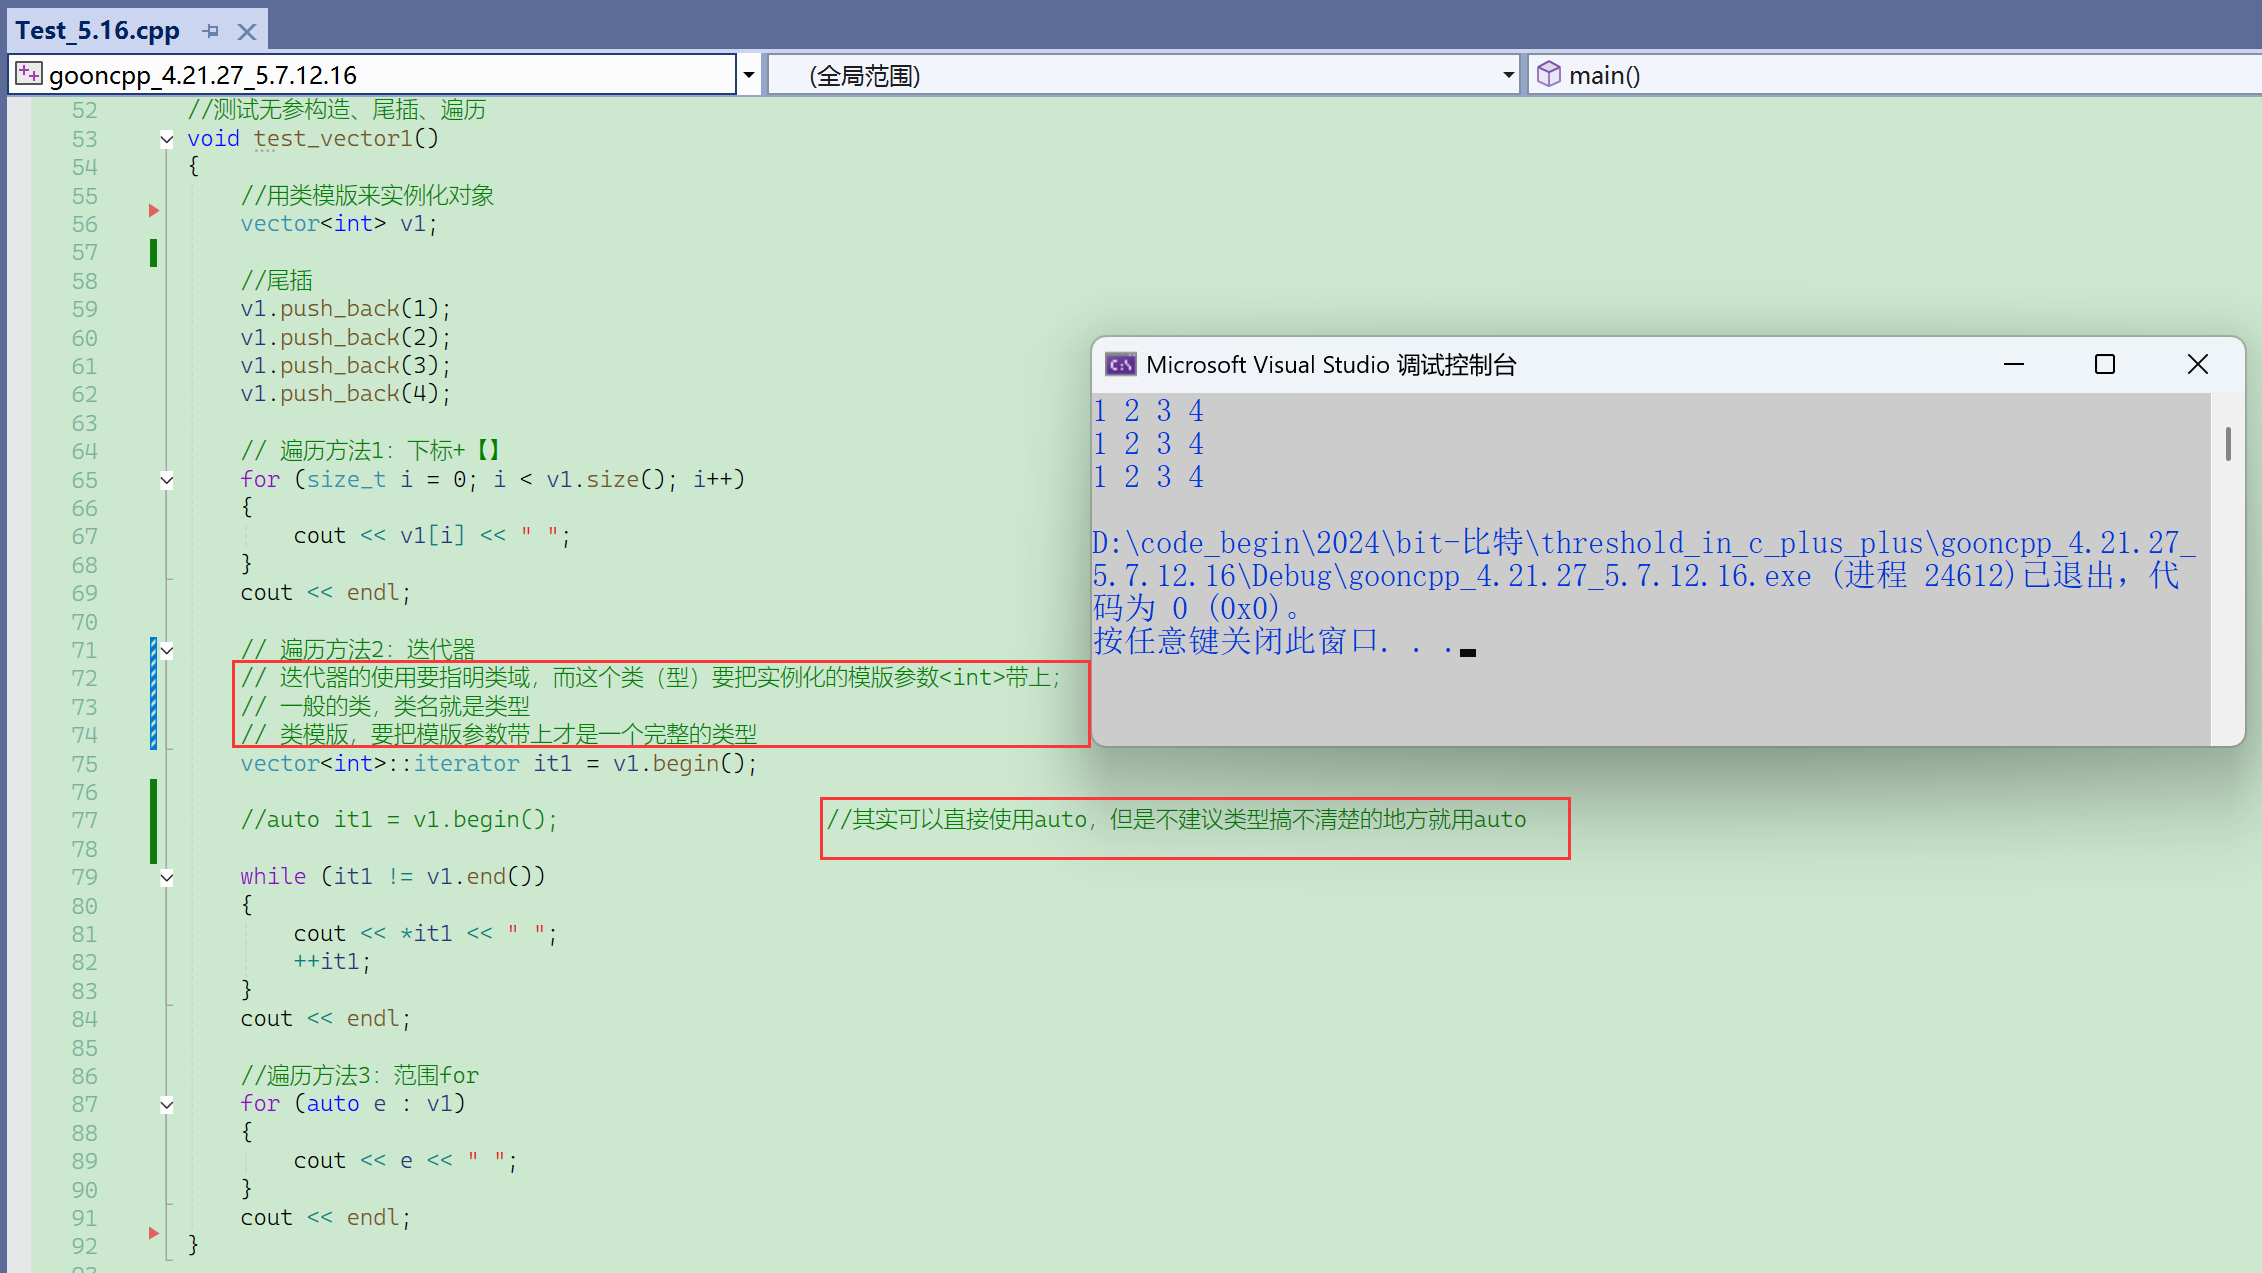Select the Test_5.16.cpp file tab
Image resolution: width=2262 pixels, height=1273 pixels.
tap(98, 31)
